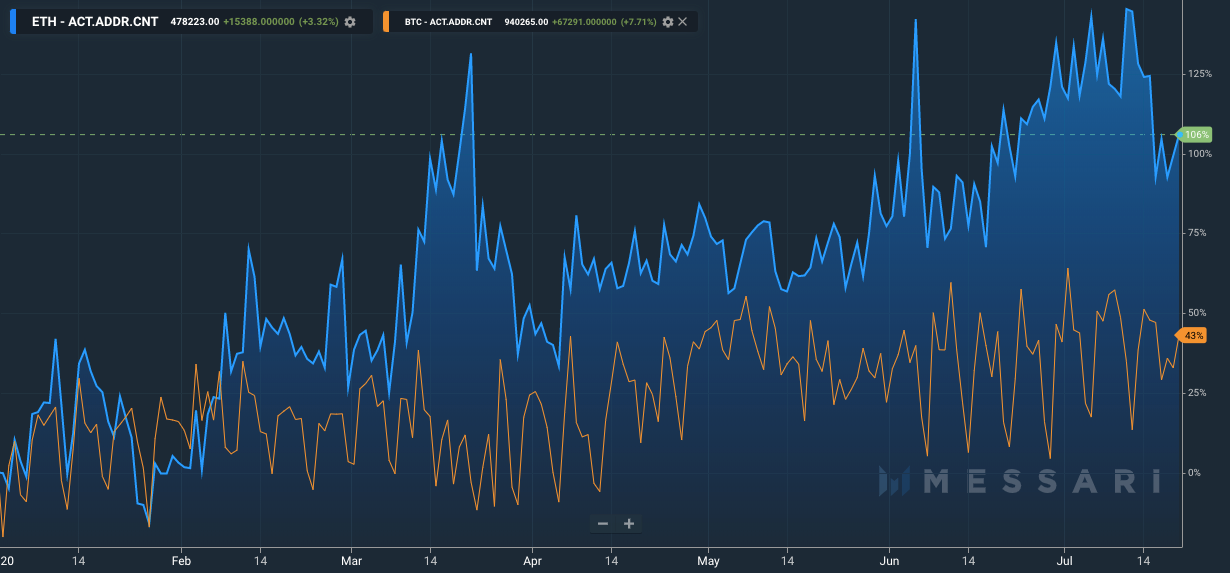Screen dimensions: 1230x573
Task: Remove the BTC series with X
Action: (x=682, y=22)
